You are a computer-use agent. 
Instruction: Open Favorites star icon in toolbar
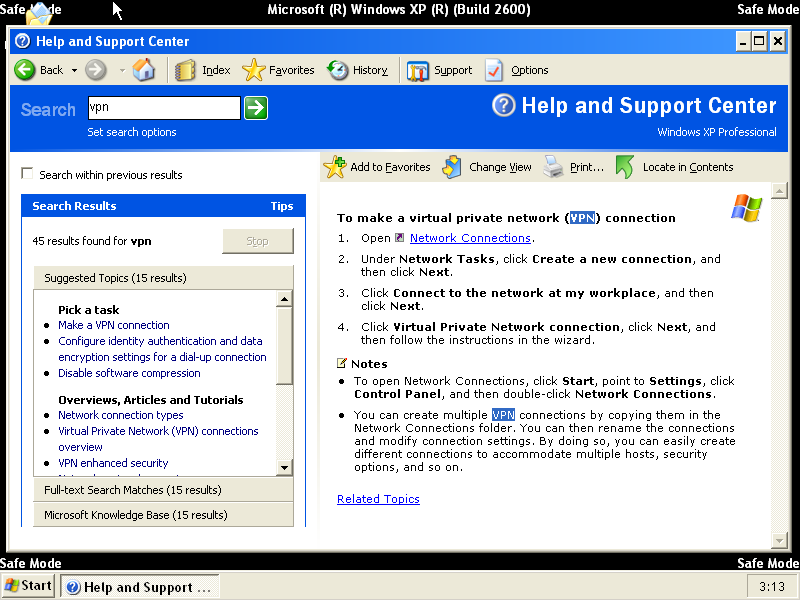tap(254, 70)
